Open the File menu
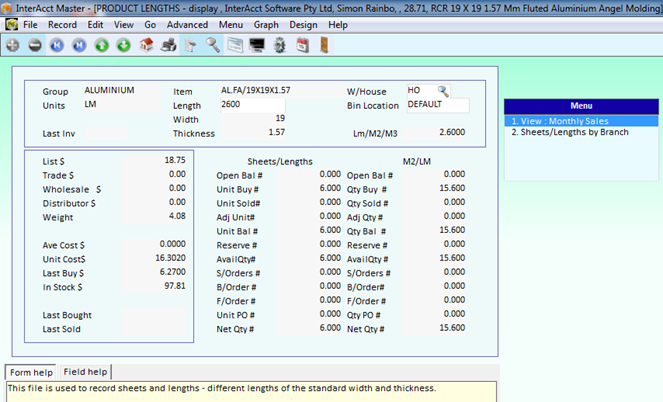 30,25
